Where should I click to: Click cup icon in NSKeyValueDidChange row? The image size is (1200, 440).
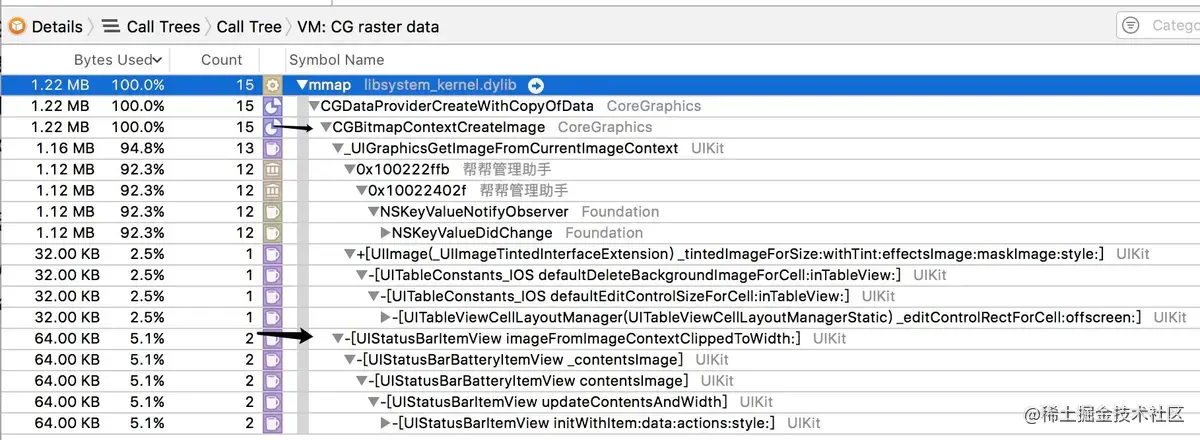272,233
